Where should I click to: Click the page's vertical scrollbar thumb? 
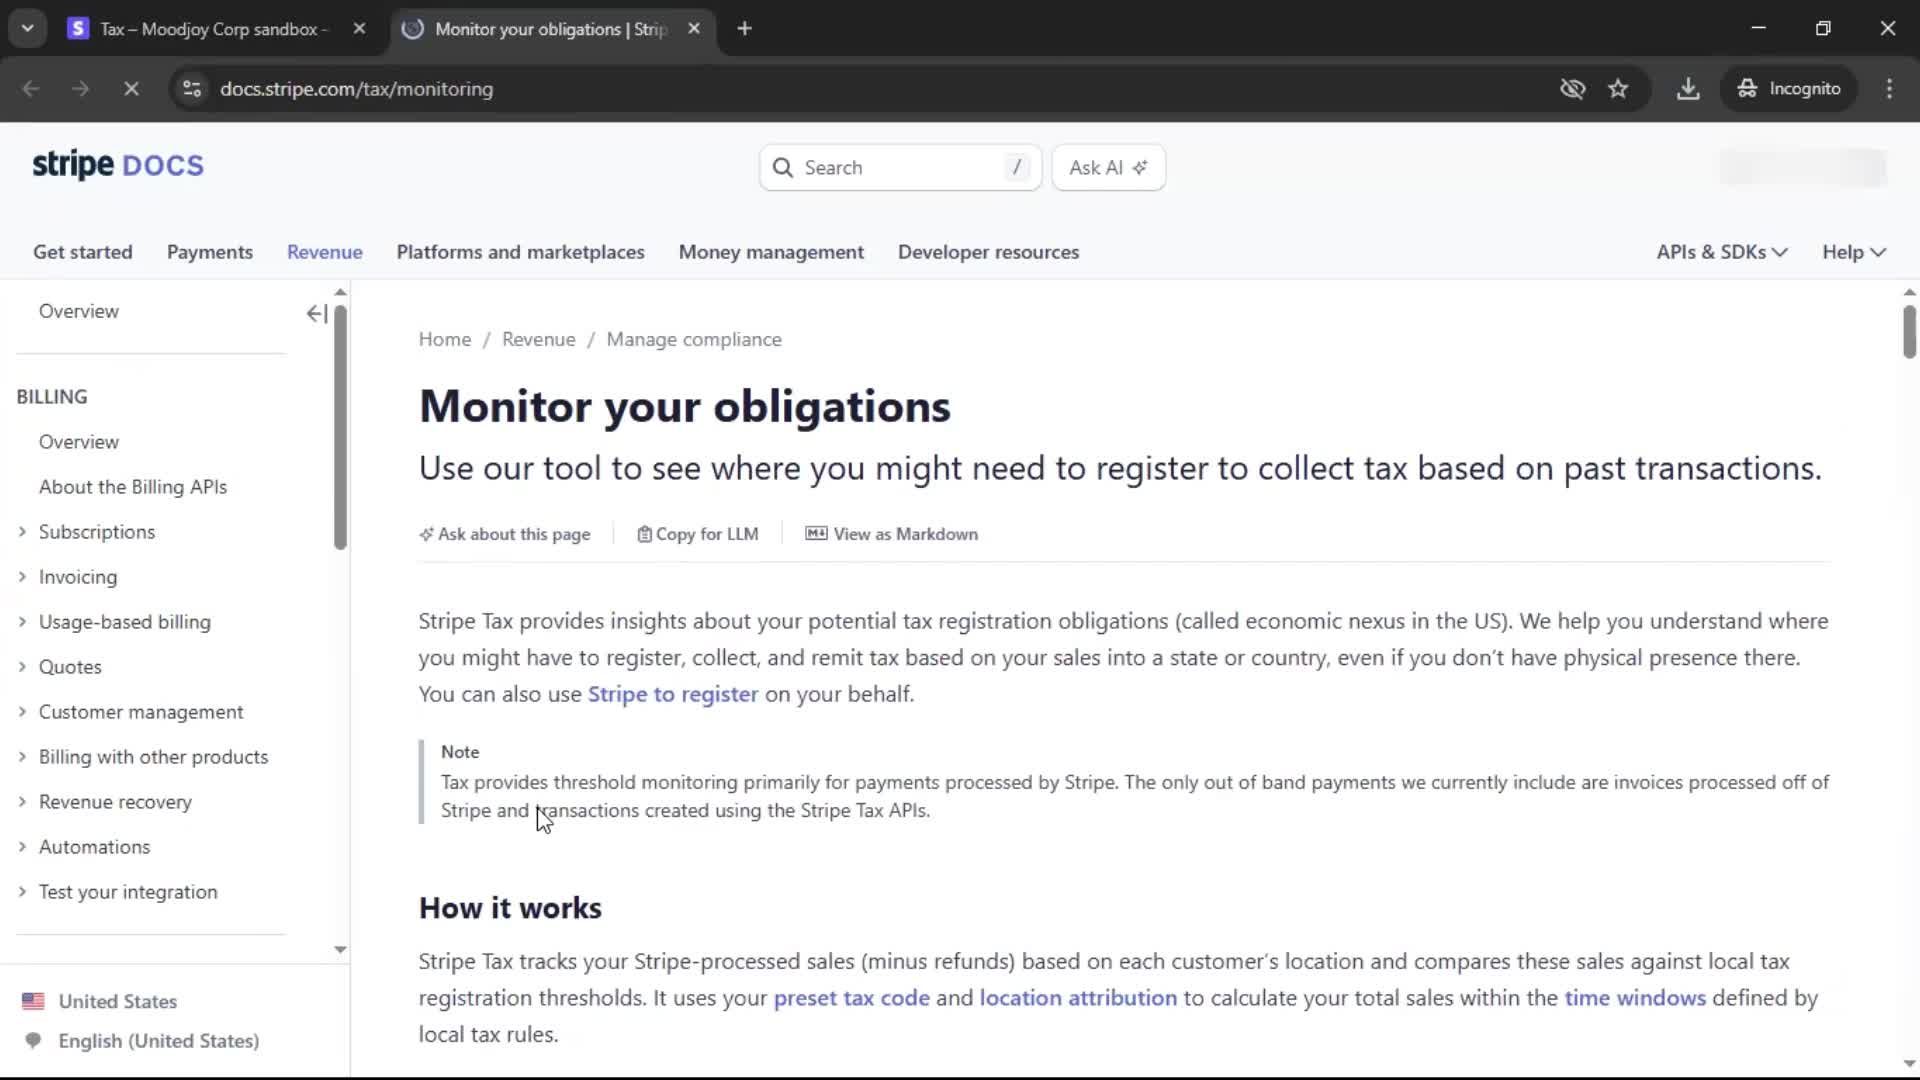1909,330
